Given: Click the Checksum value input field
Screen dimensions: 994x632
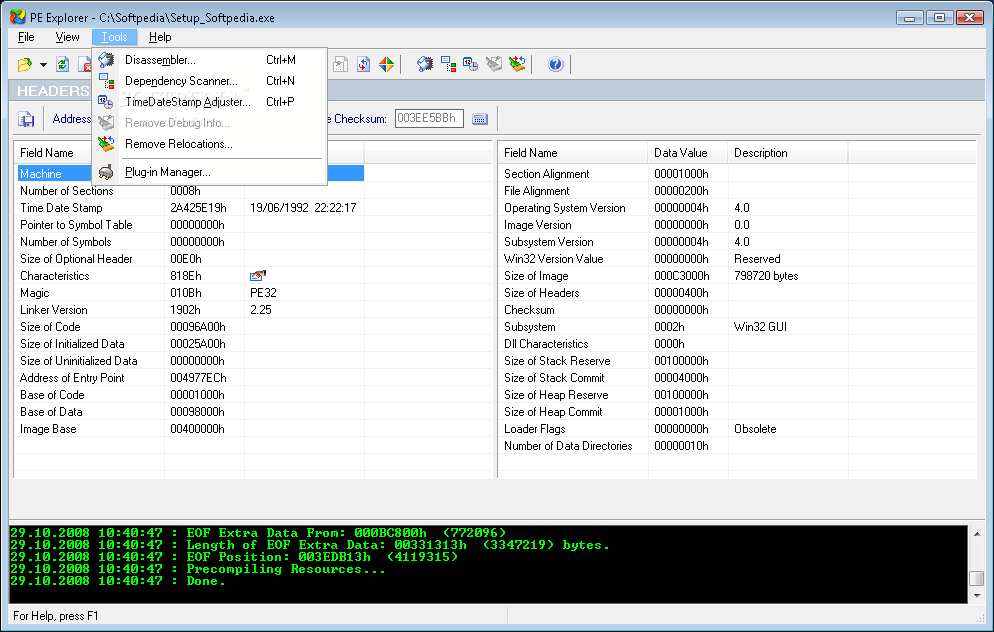Looking at the screenshot, I should click(429, 119).
